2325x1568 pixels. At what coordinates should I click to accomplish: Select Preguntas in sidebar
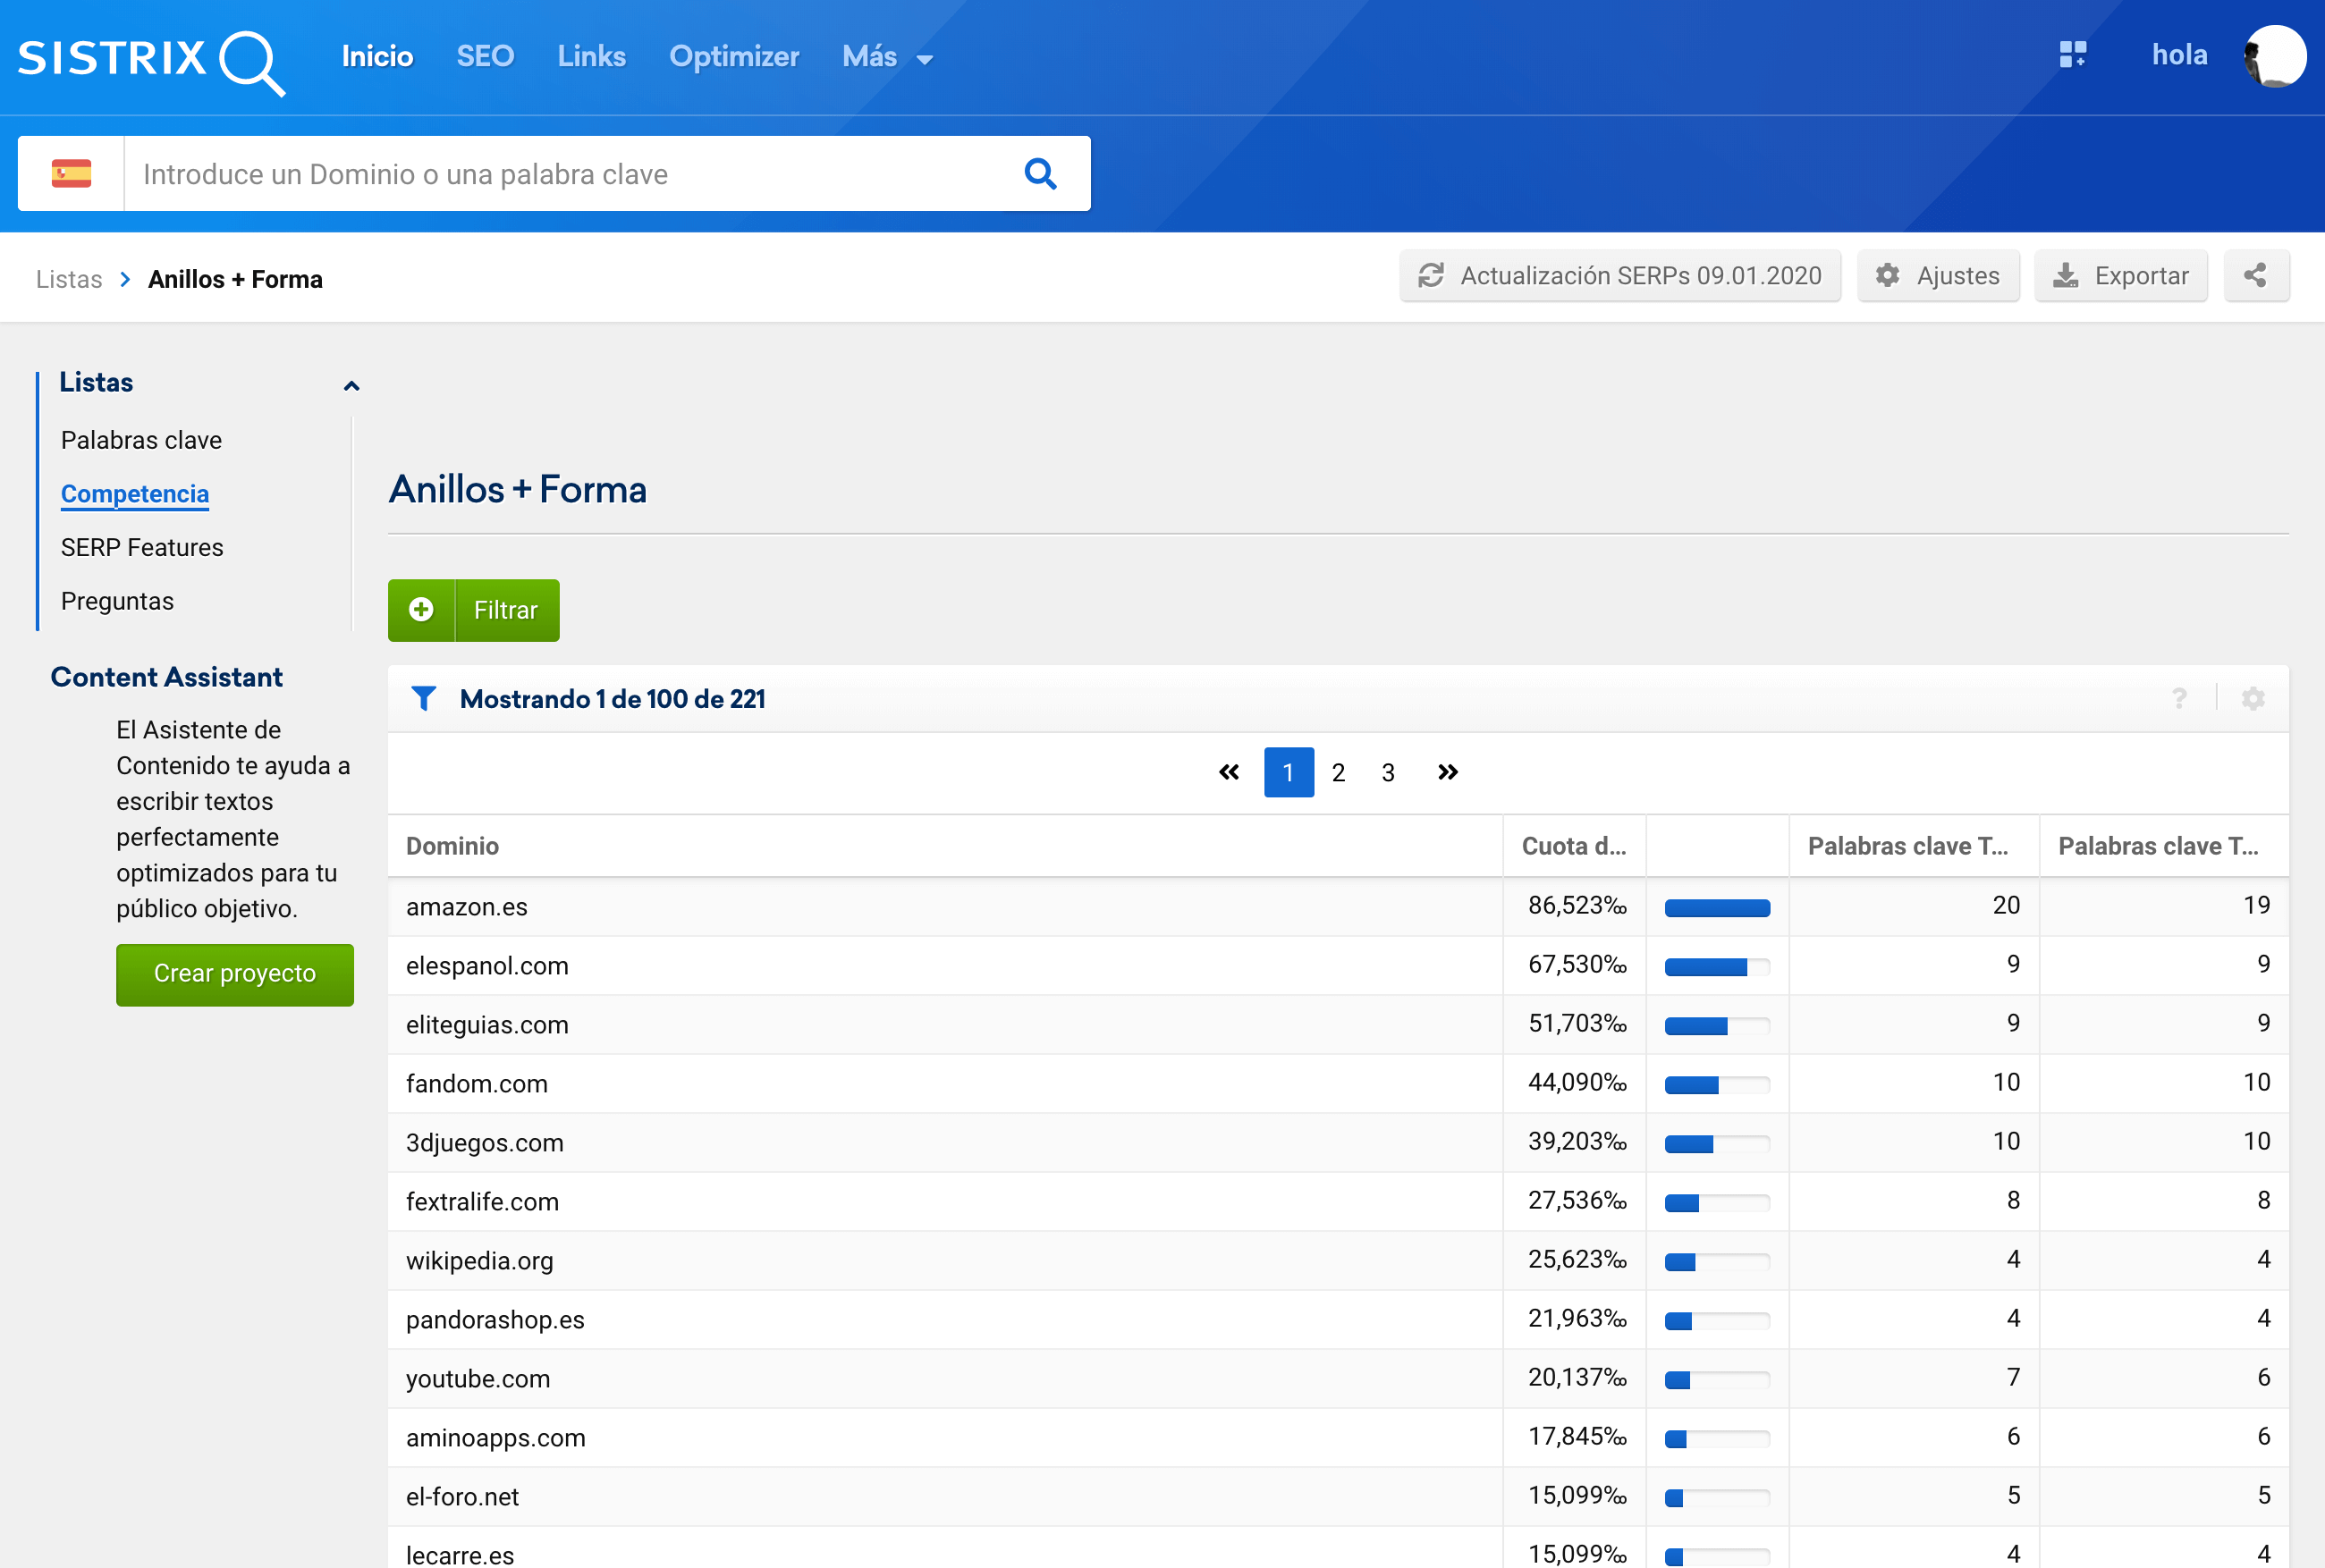(117, 601)
